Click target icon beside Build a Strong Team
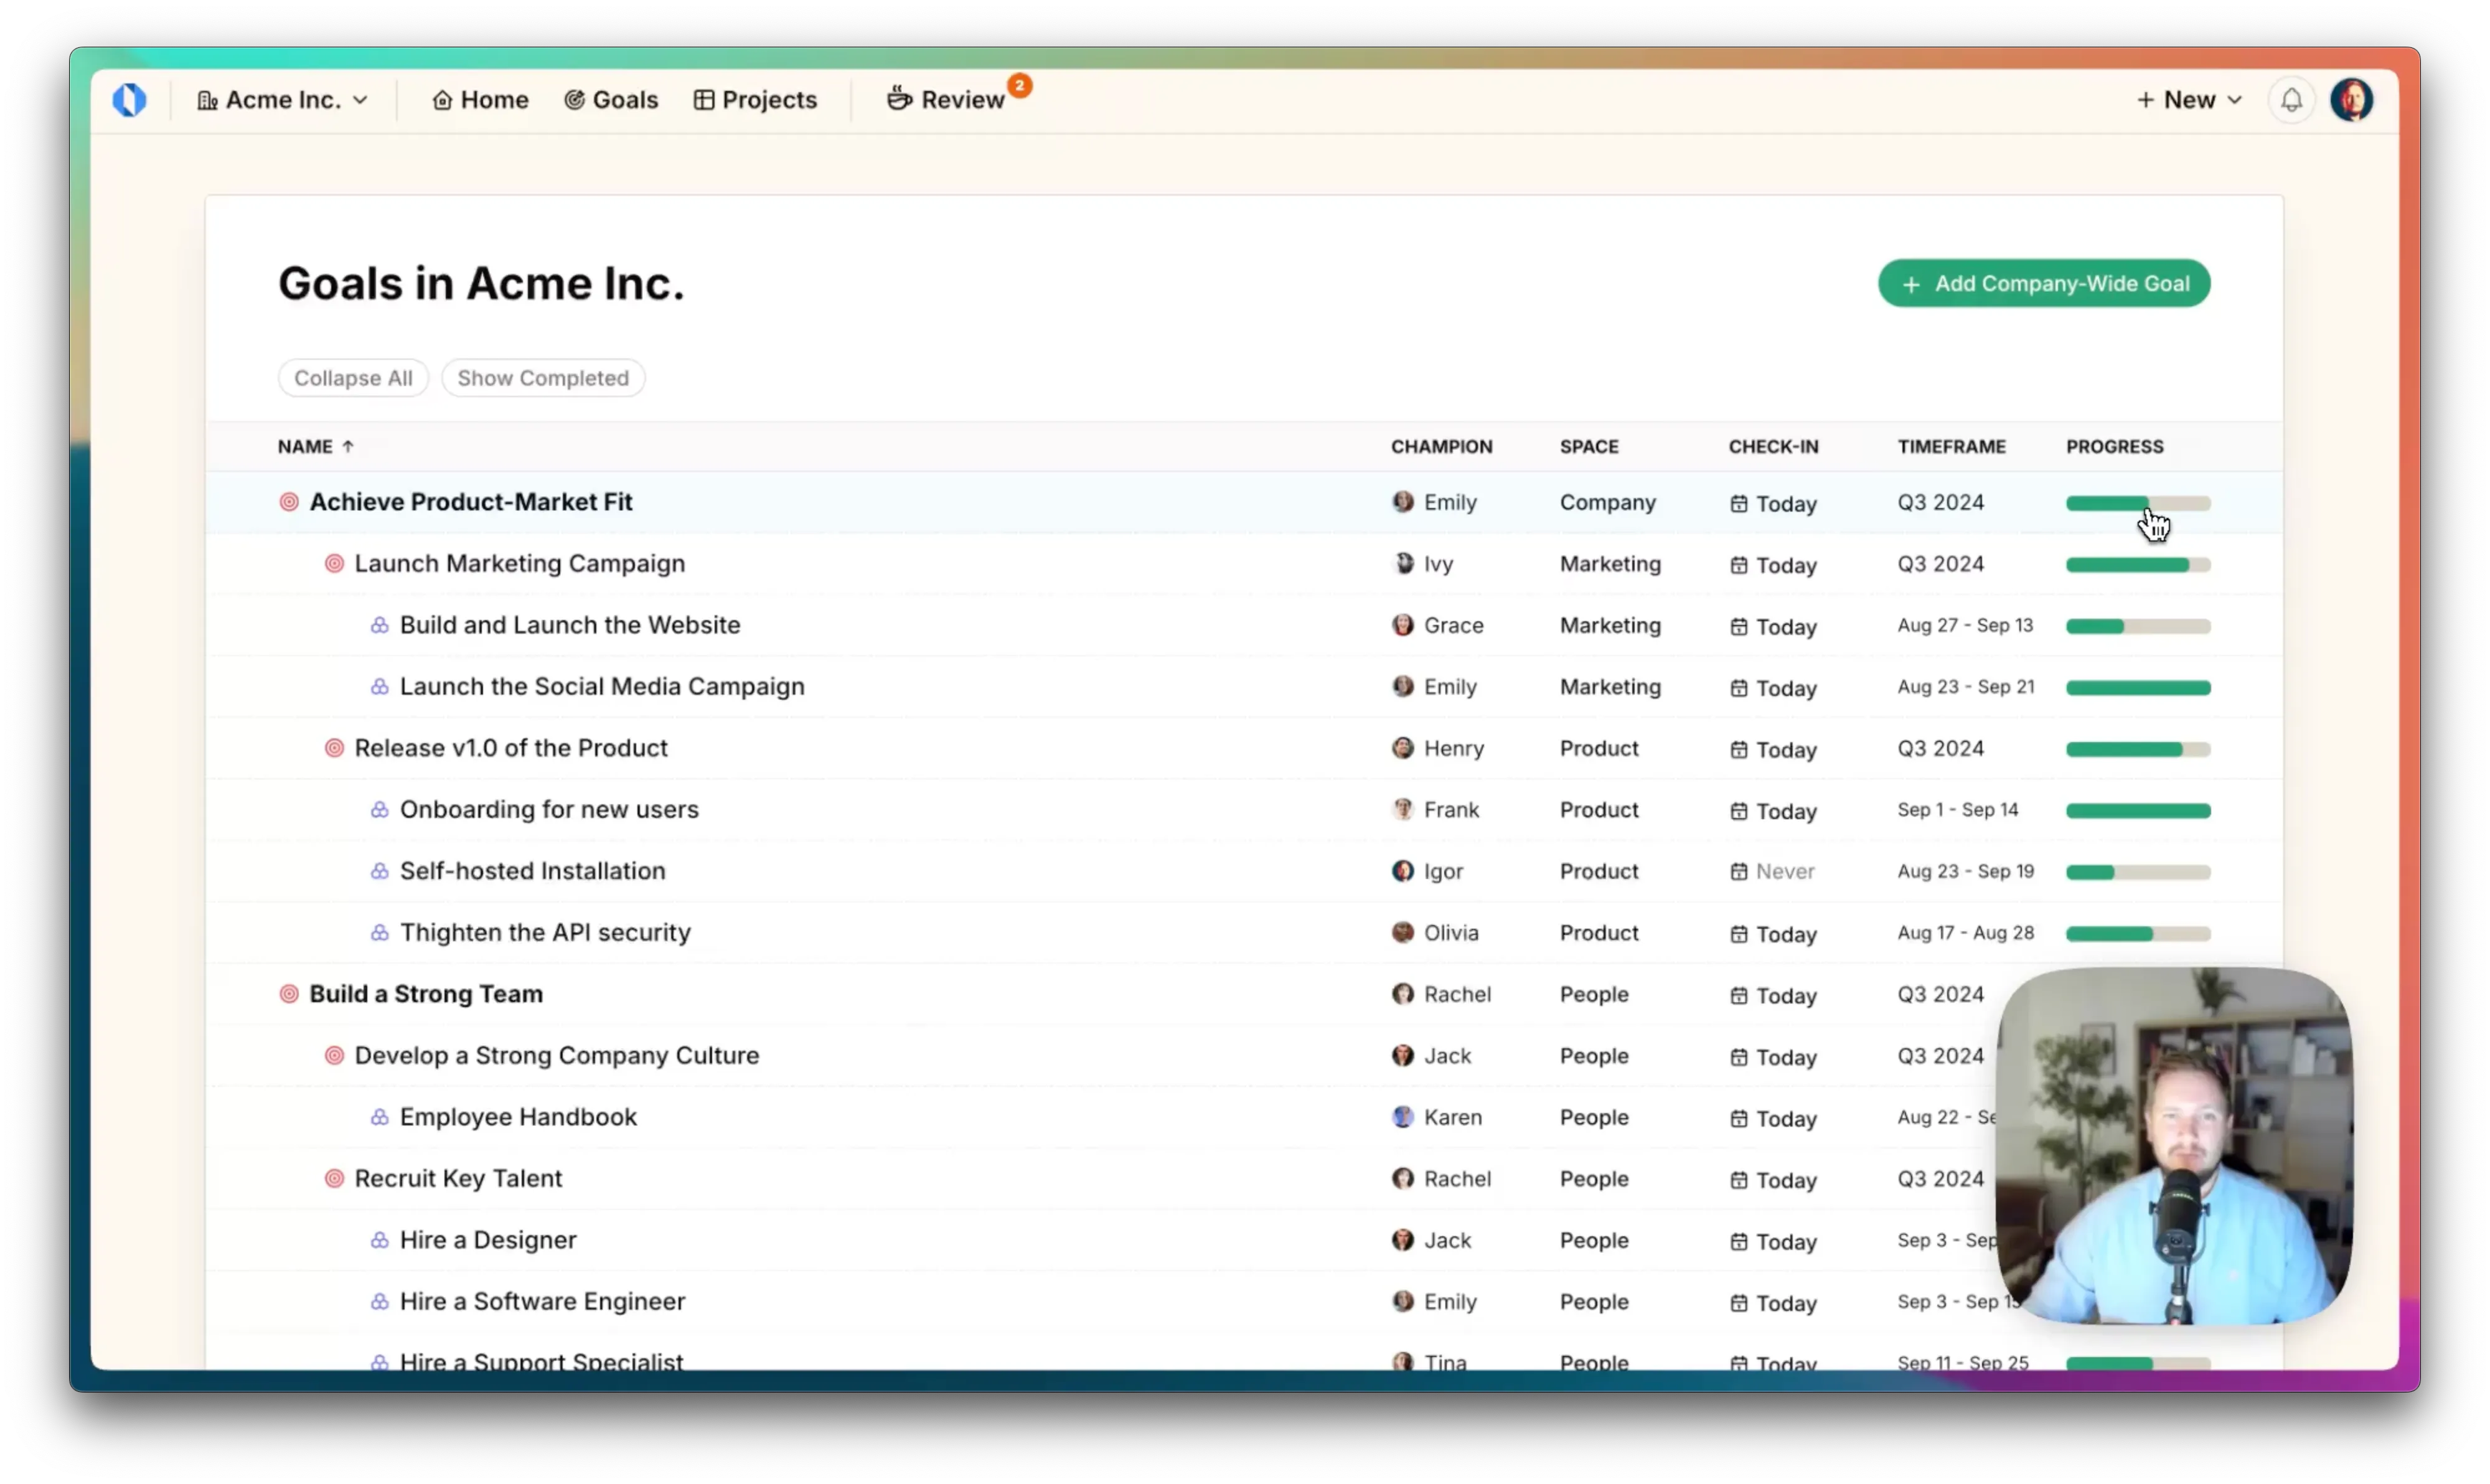 click(x=289, y=994)
